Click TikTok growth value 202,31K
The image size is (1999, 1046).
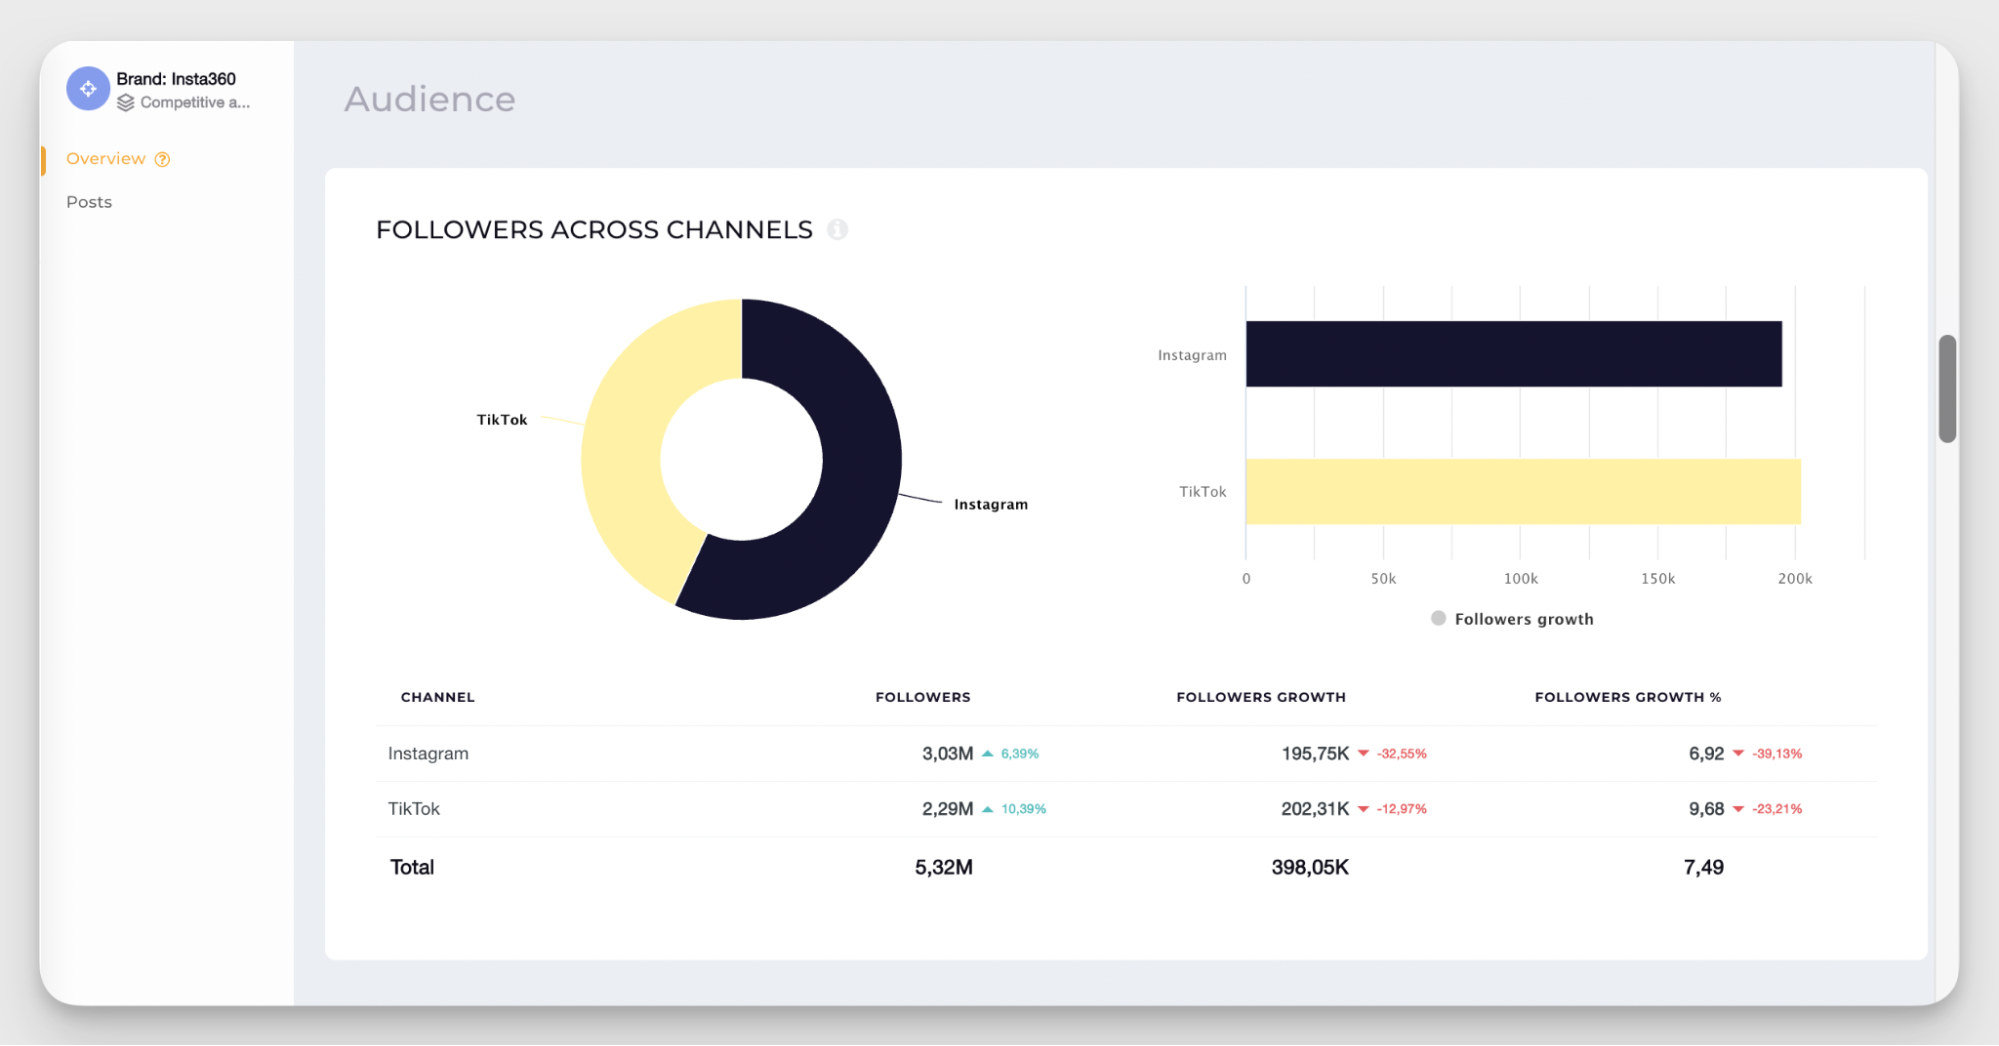[x=1315, y=809]
